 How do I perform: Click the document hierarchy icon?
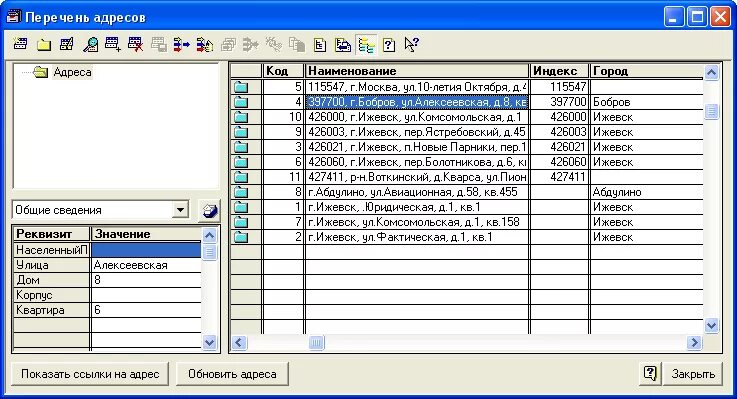[320, 45]
